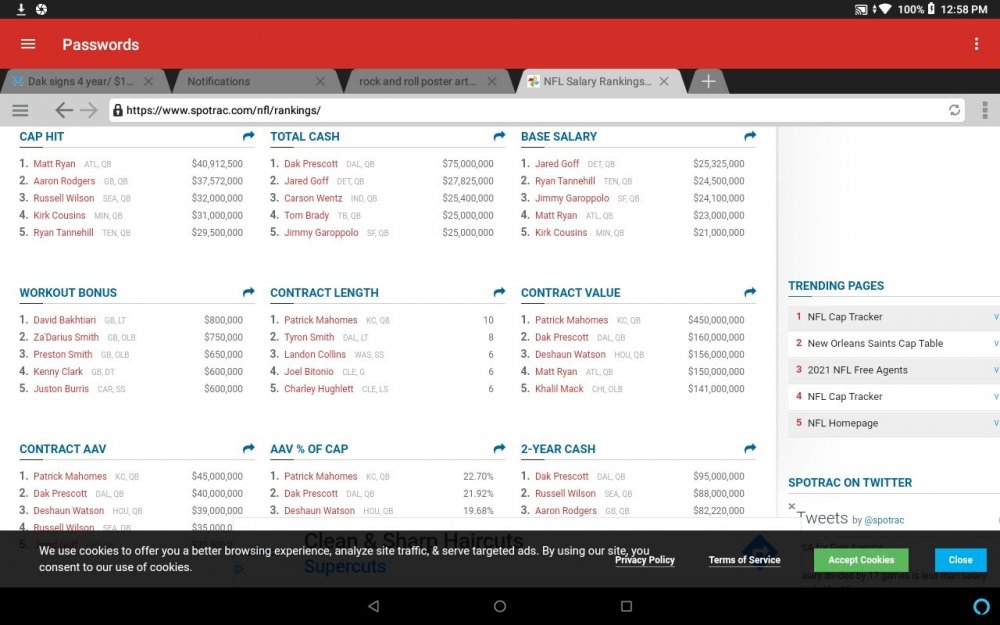Go forward with the browser forward arrow
This screenshot has width=1000, height=625.
point(89,110)
